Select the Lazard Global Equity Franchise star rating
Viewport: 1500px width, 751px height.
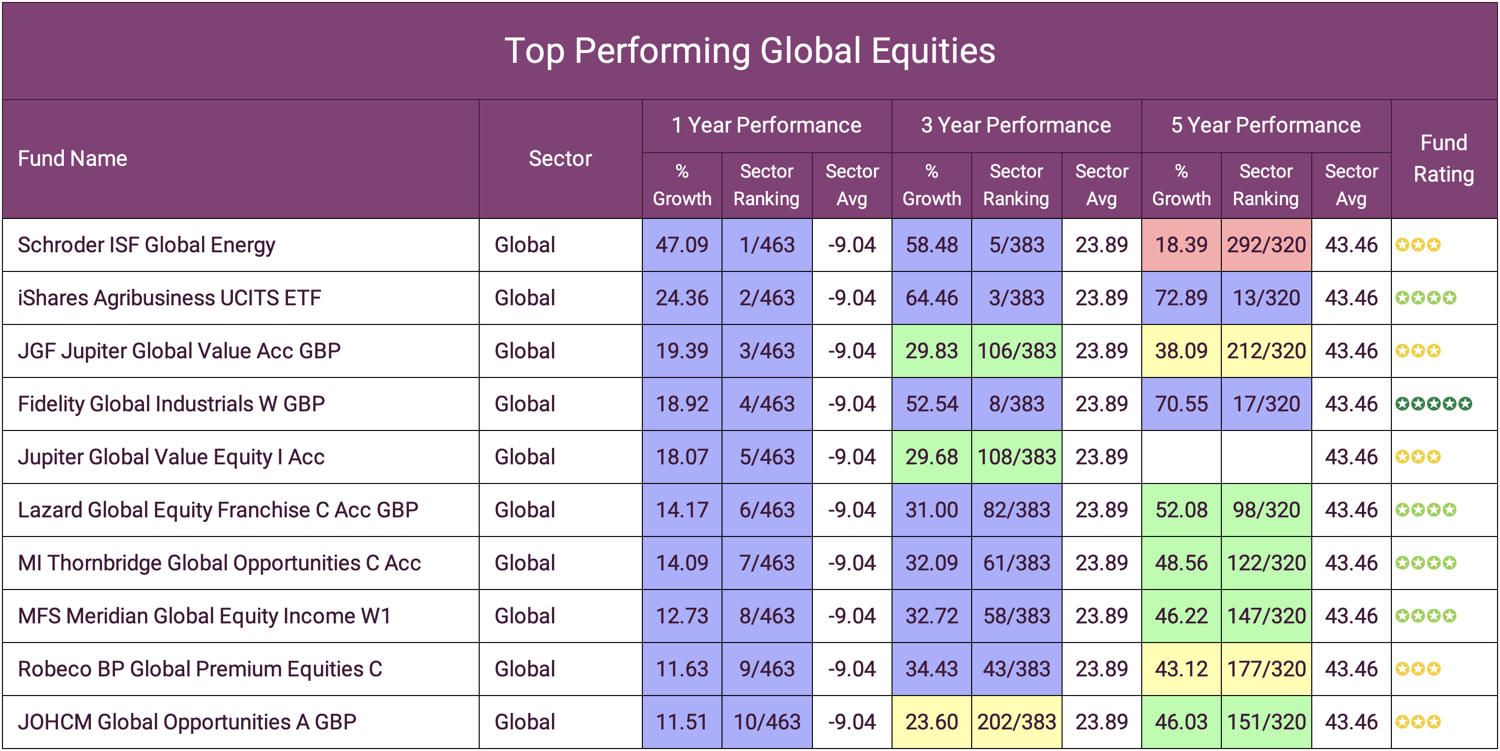1426,510
